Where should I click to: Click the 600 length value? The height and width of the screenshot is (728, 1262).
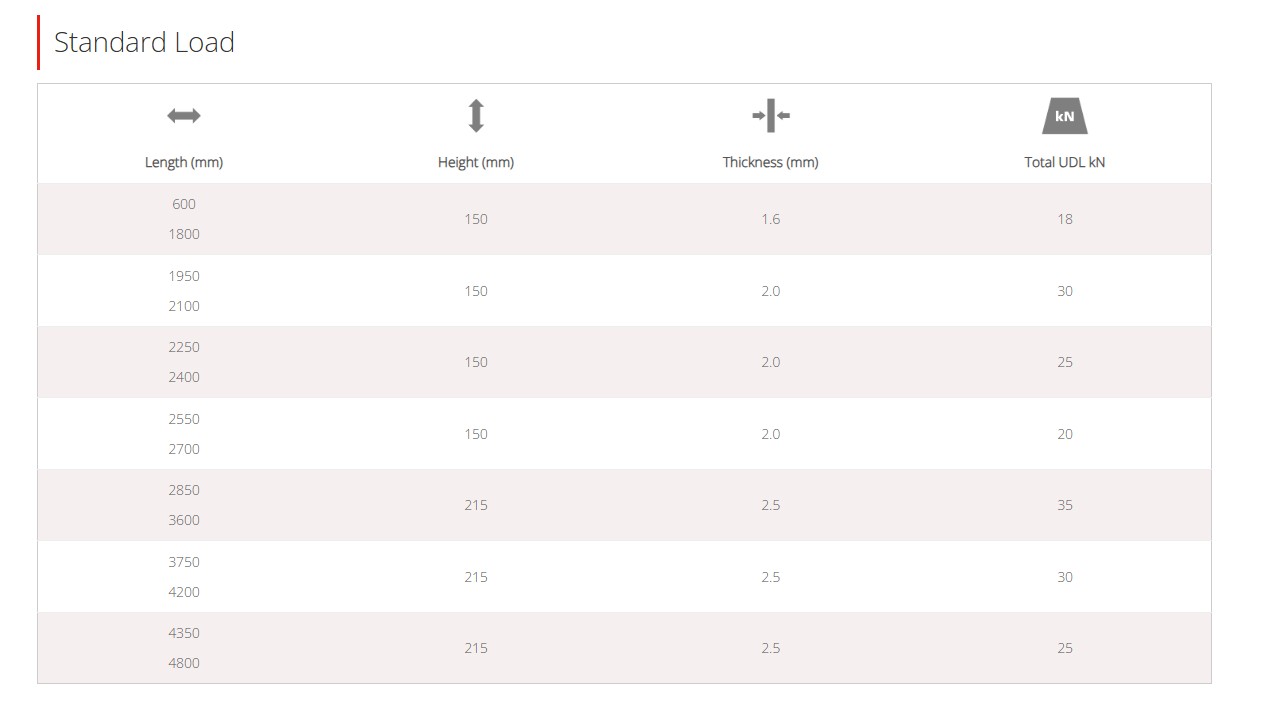point(184,204)
